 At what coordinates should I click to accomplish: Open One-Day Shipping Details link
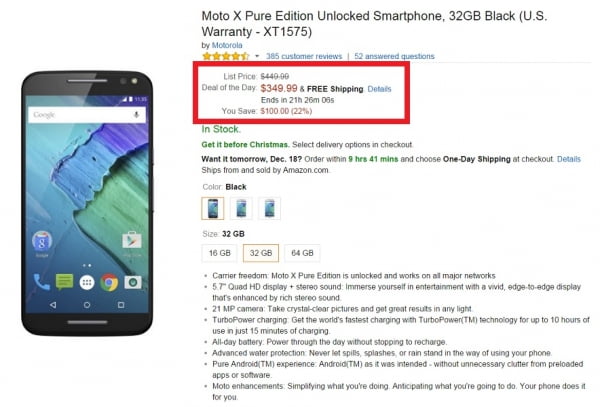click(x=569, y=159)
